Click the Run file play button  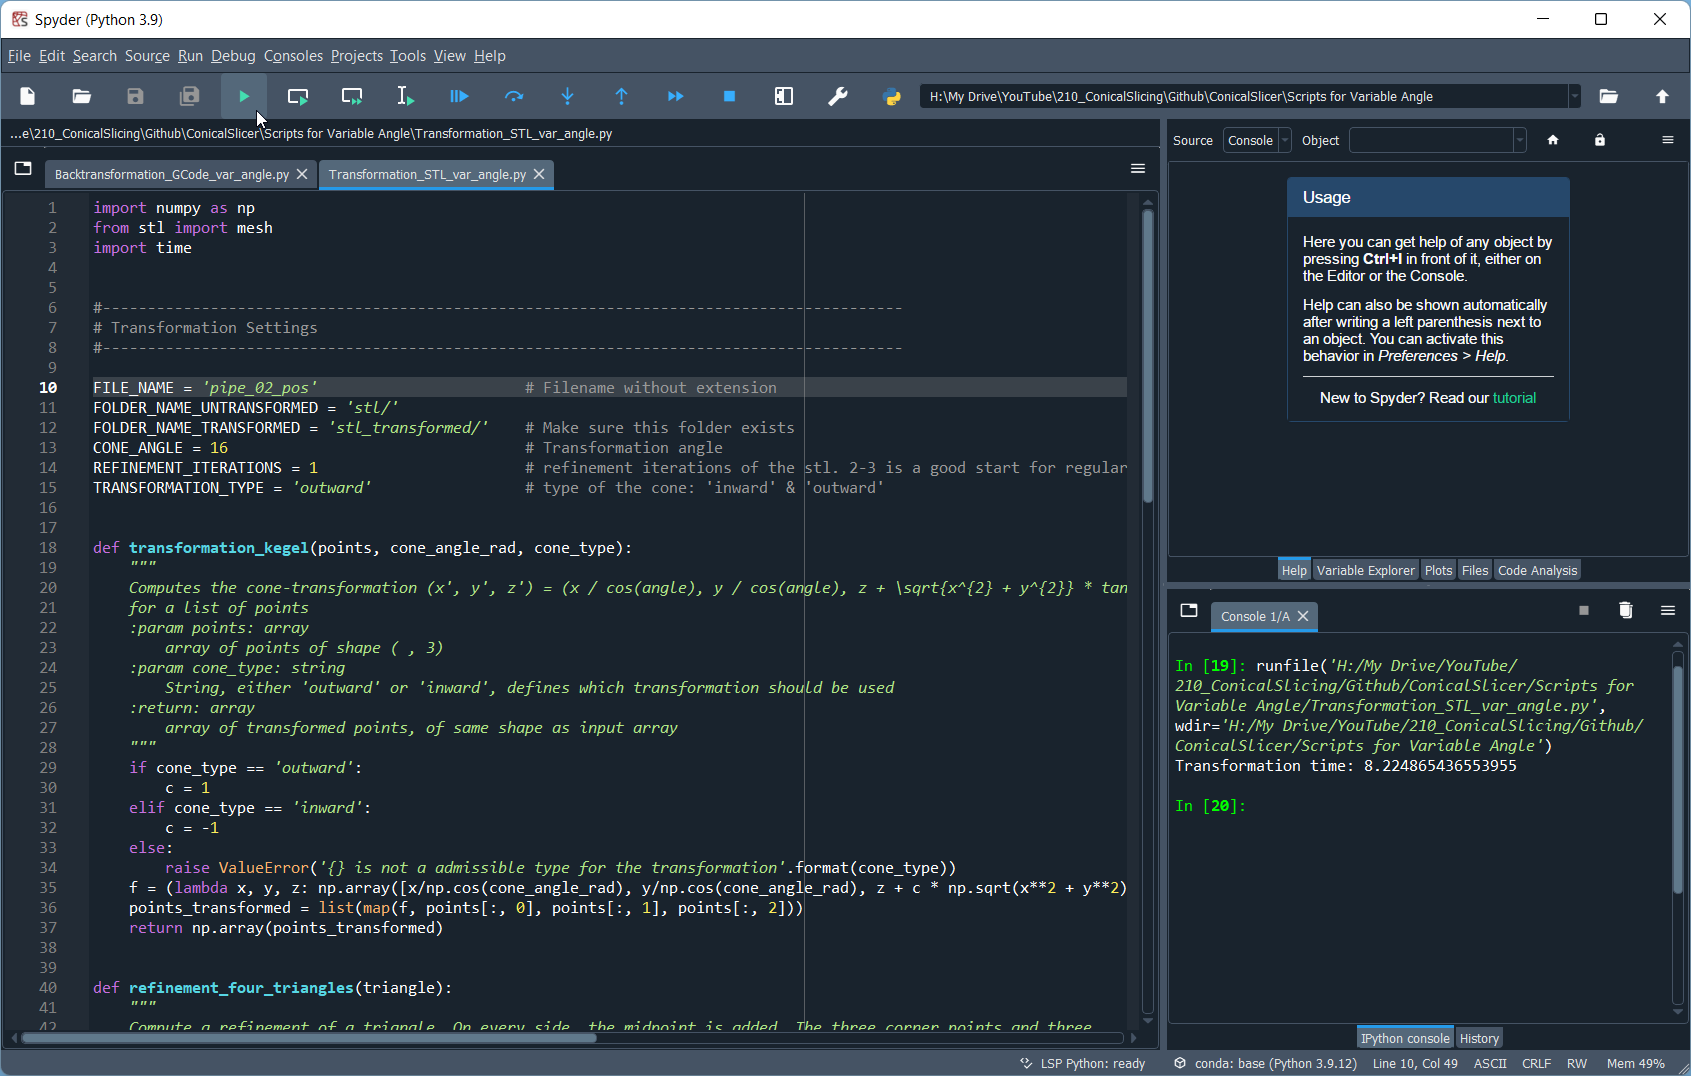click(x=244, y=97)
